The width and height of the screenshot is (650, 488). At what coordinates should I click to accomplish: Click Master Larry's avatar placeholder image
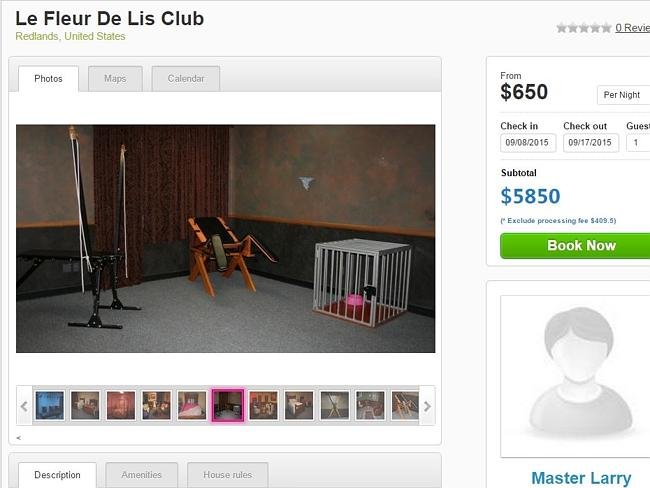coord(580,376)
